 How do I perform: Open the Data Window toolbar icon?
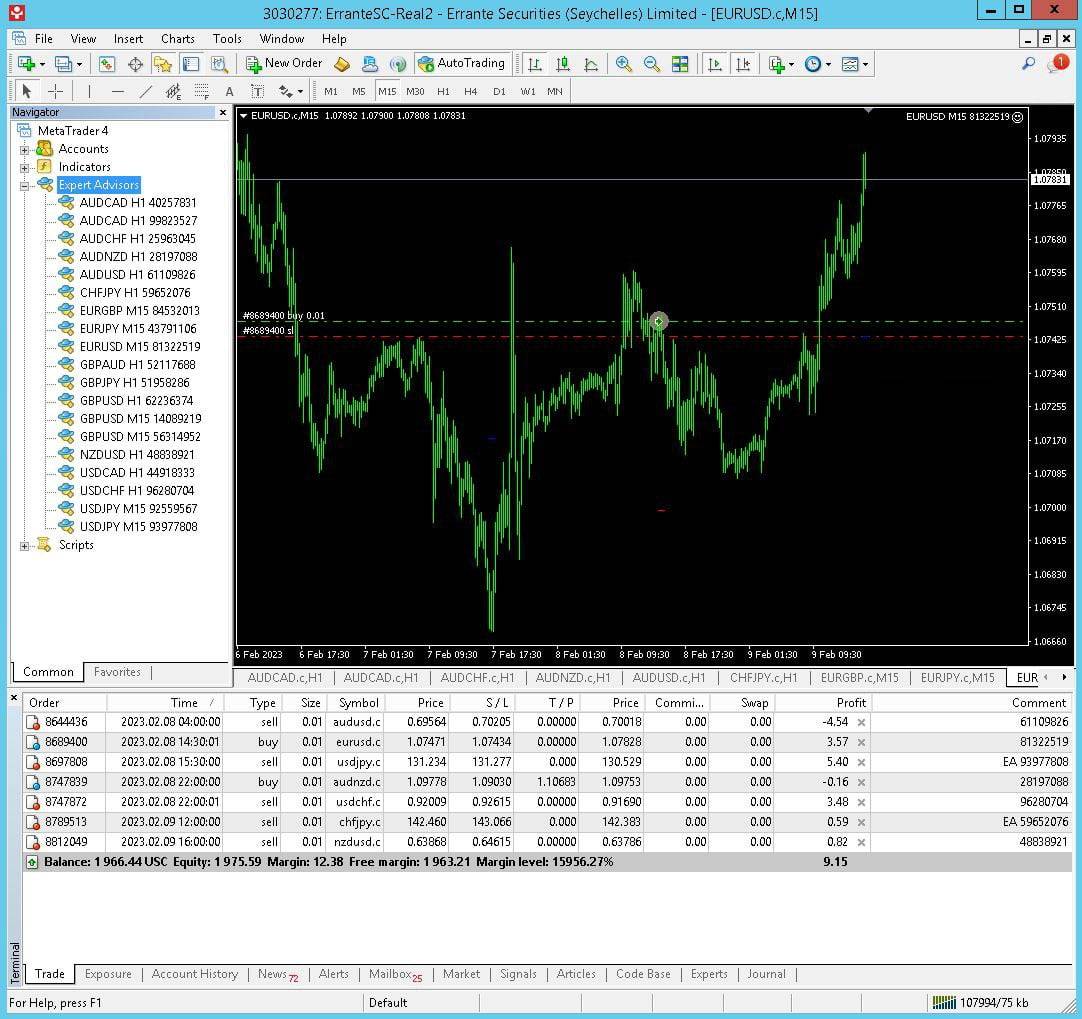tap(135, 64)
